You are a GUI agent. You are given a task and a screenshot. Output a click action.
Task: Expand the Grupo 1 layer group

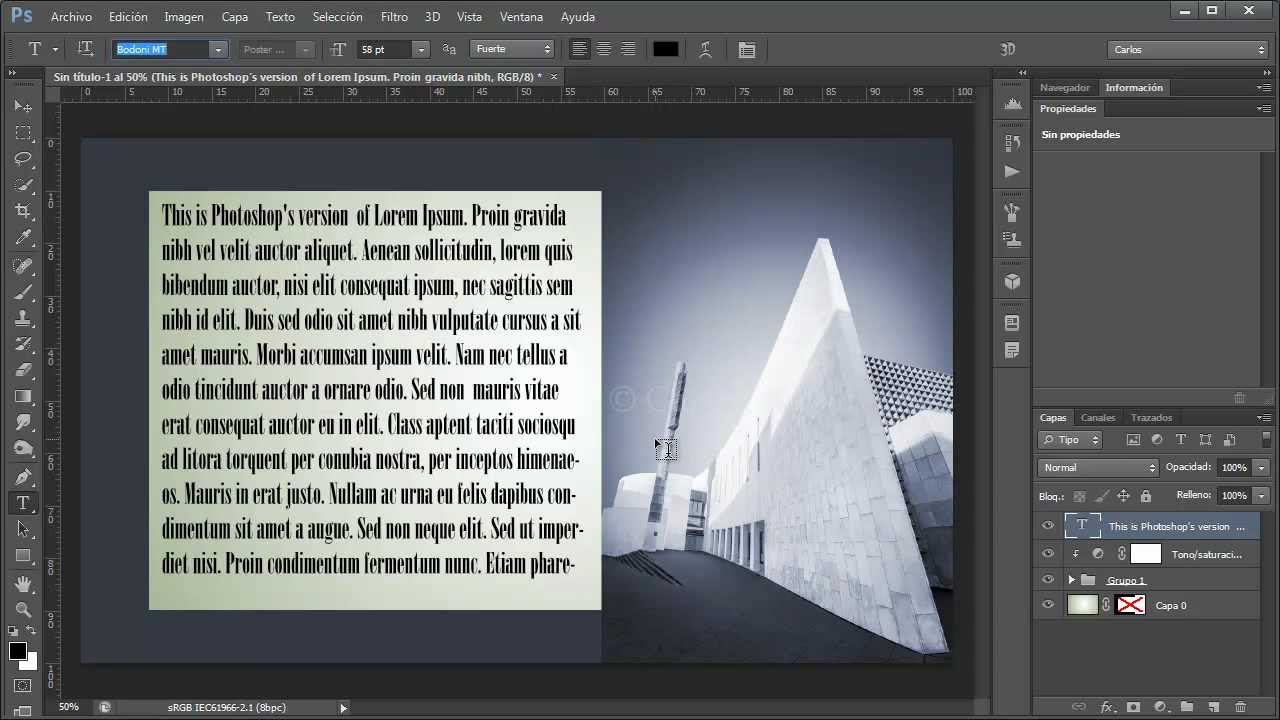pyautogui.click(x=1072, y=580)
